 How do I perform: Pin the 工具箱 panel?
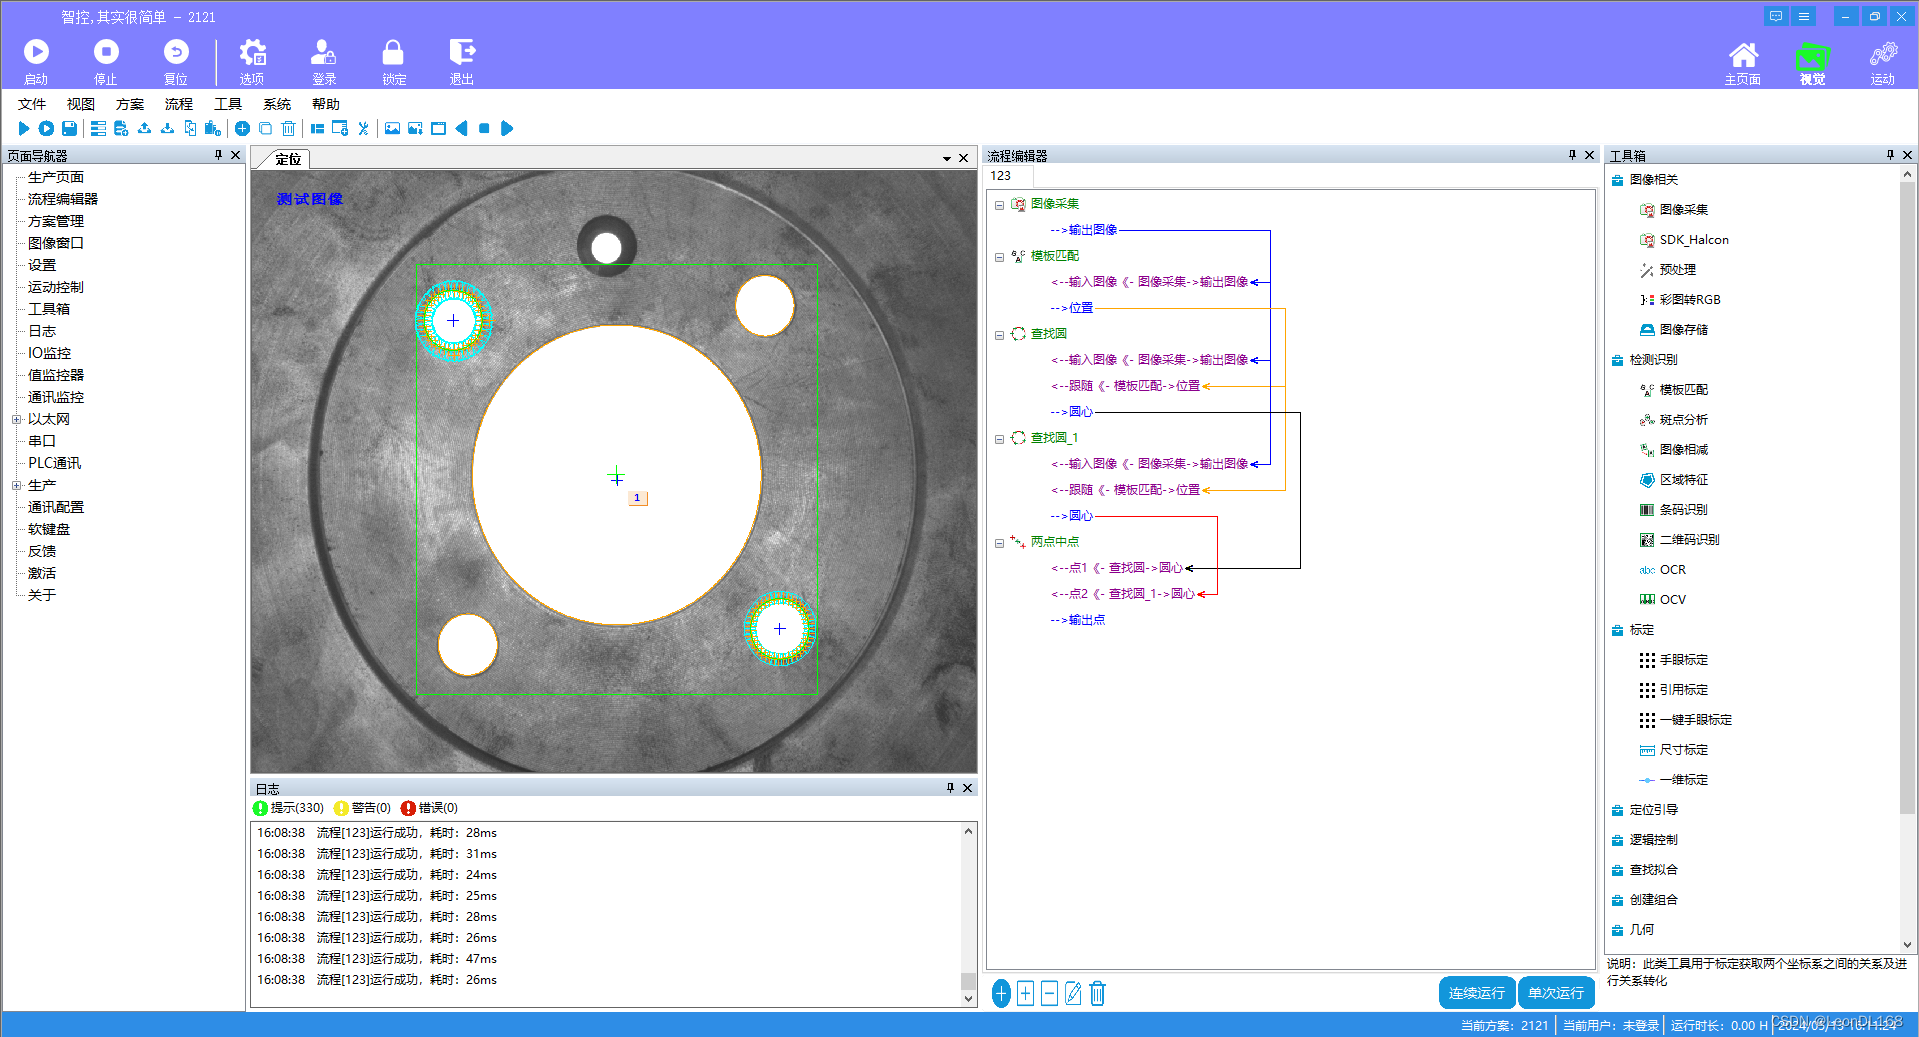tap(1890, 155)
